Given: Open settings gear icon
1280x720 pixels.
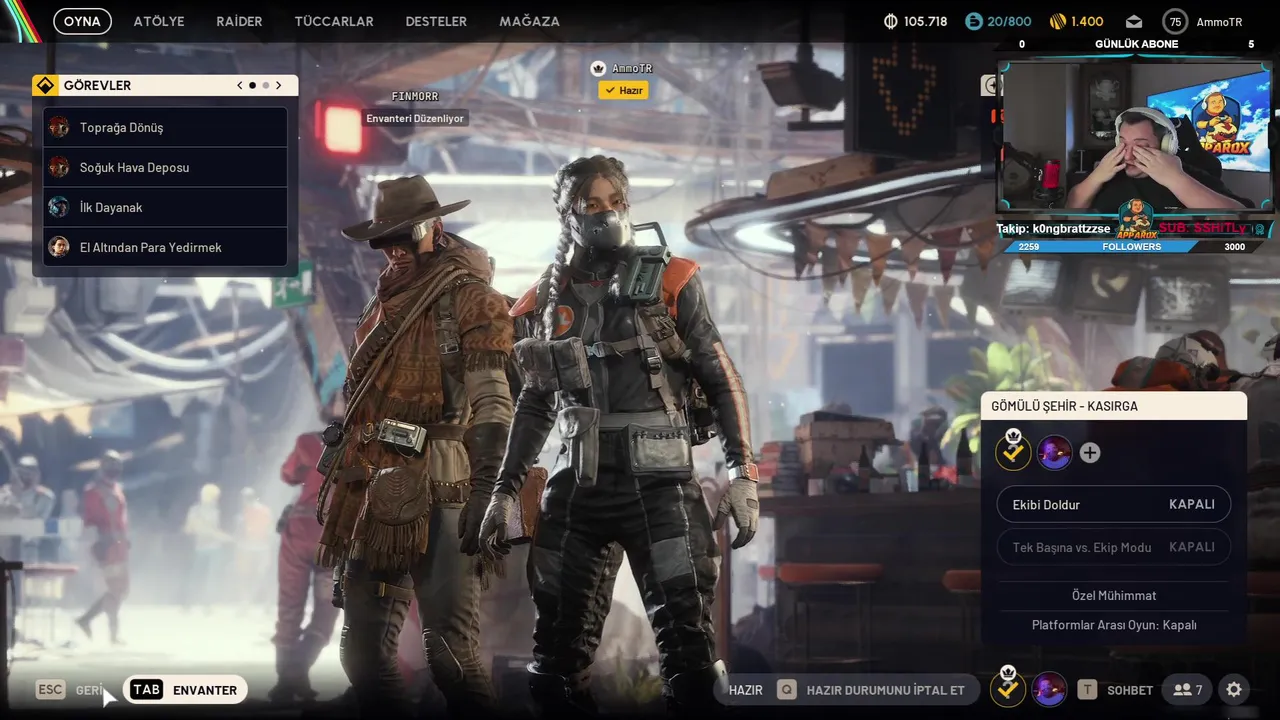Looking at the screenshot, I should click(1234, 690).
